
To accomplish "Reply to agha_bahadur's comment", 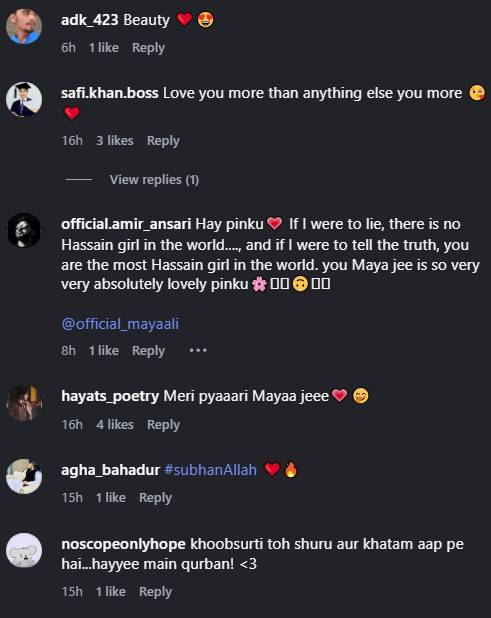I will pos(155,498).
